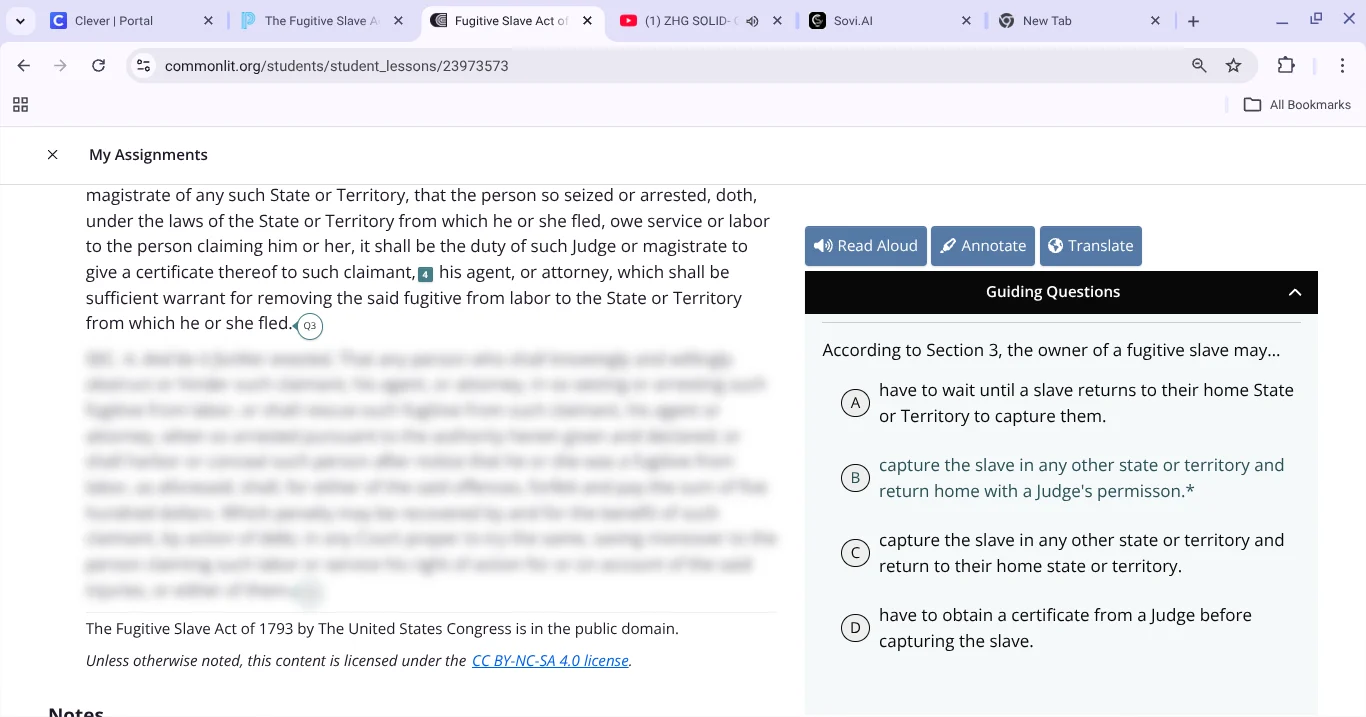The width and height of the screenshot is (1366, 717).
Task: Select answer choice D
Action: click(855, 627)
